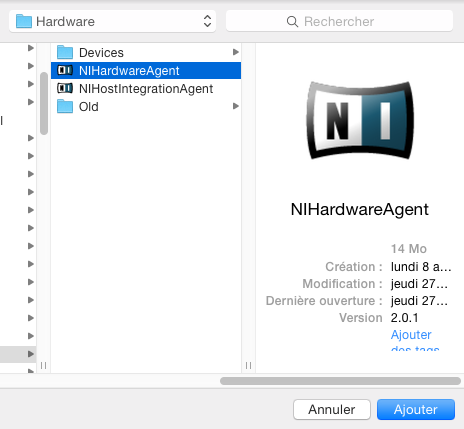Click the Old folder icon

point(65,106)
